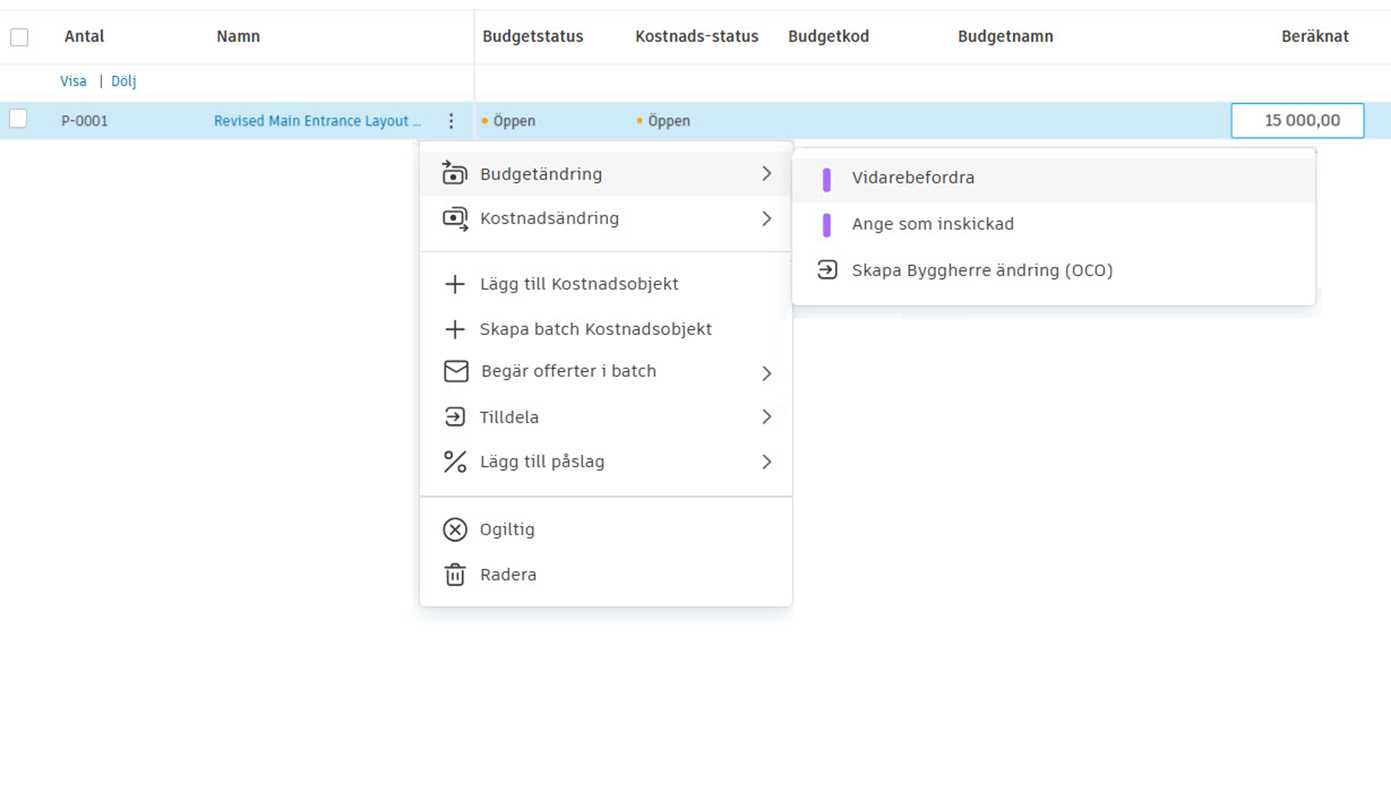Click the plus icon beside Skapa batch Kostnadsobjekt

pos(455,329)
